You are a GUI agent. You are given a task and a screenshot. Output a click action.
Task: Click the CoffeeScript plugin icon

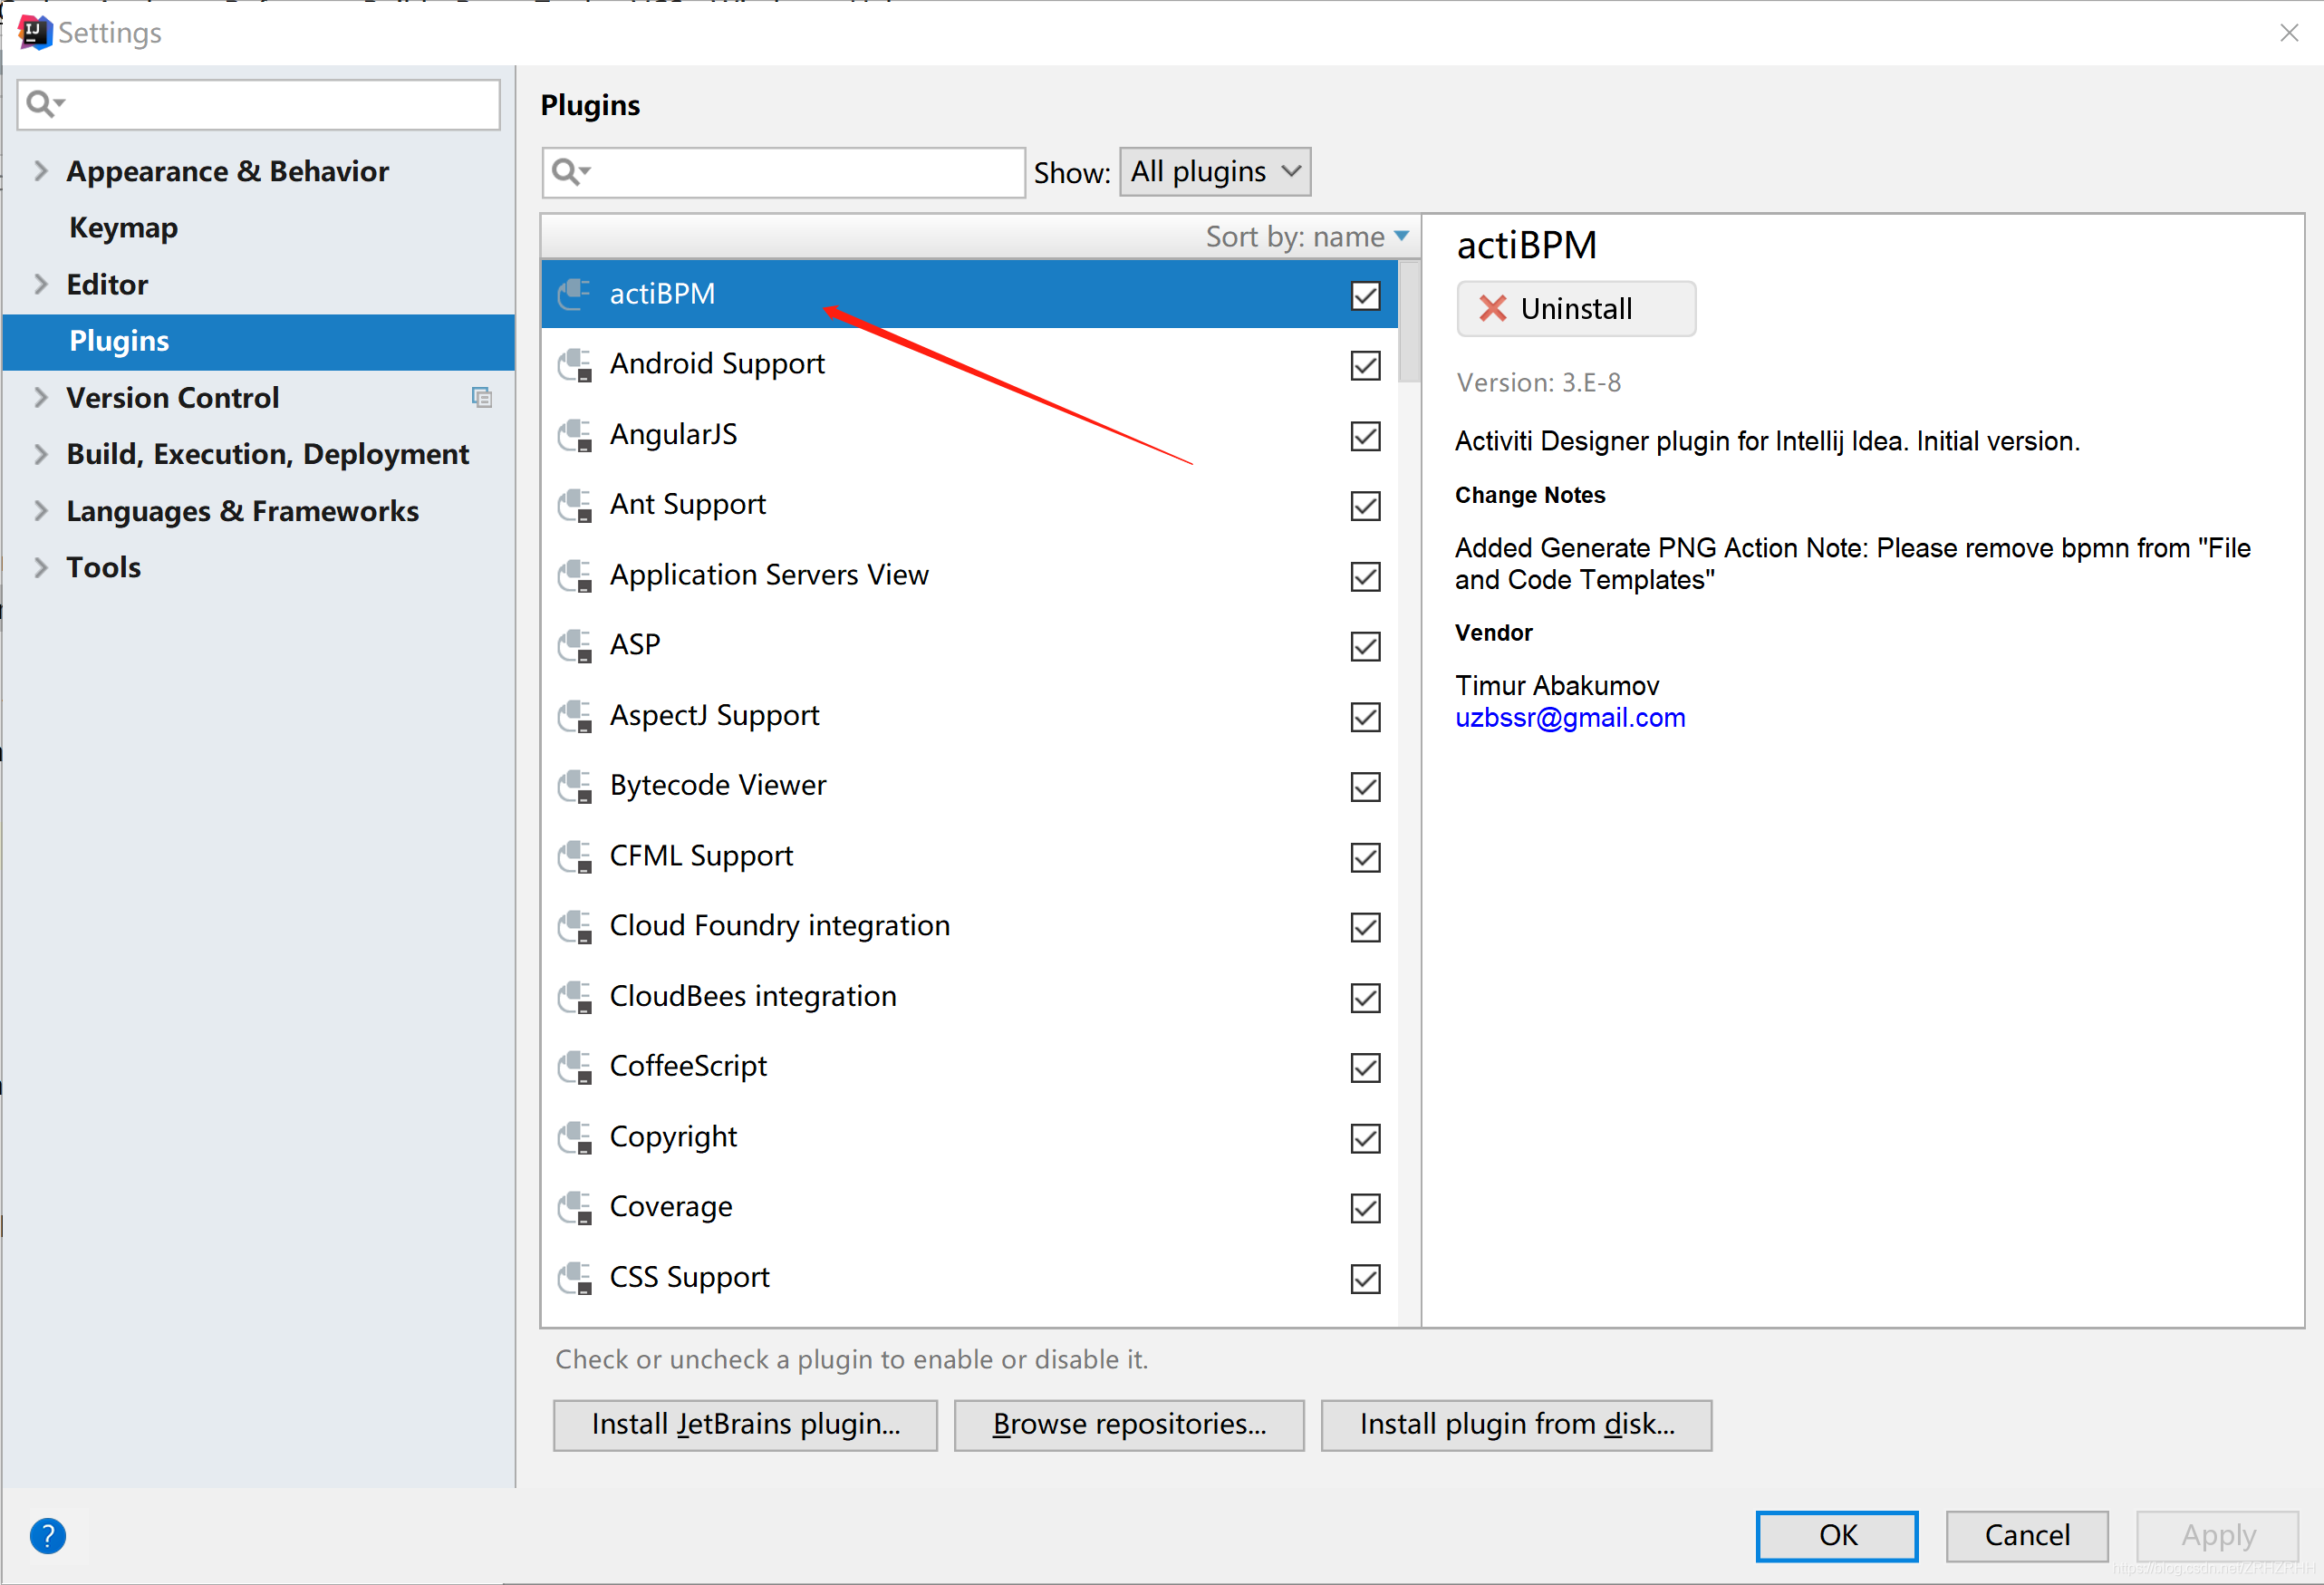(x=579, y=1066)
